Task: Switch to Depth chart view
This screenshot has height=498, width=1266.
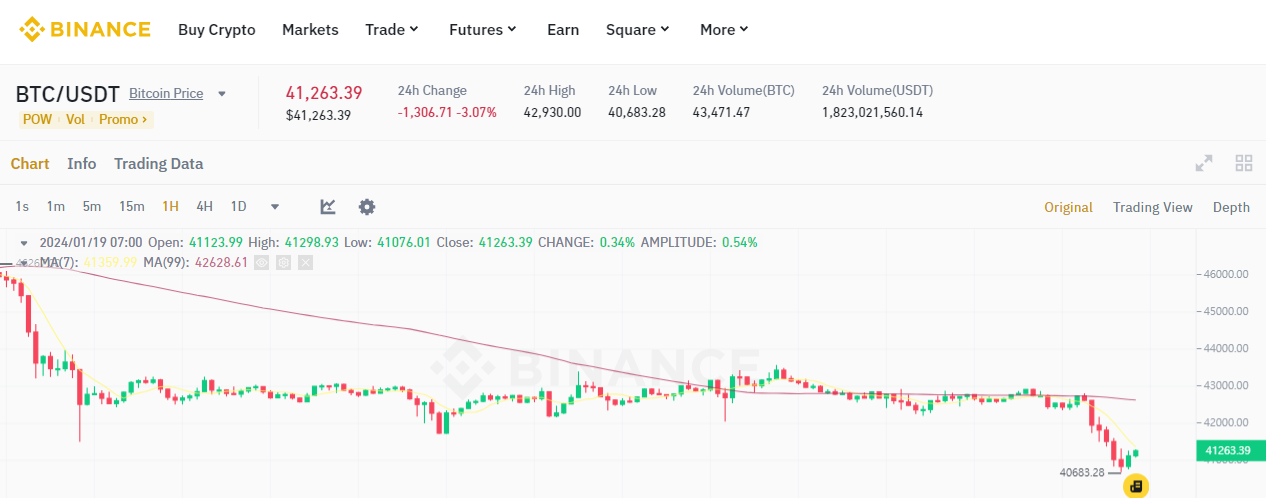Action: 1231,207
